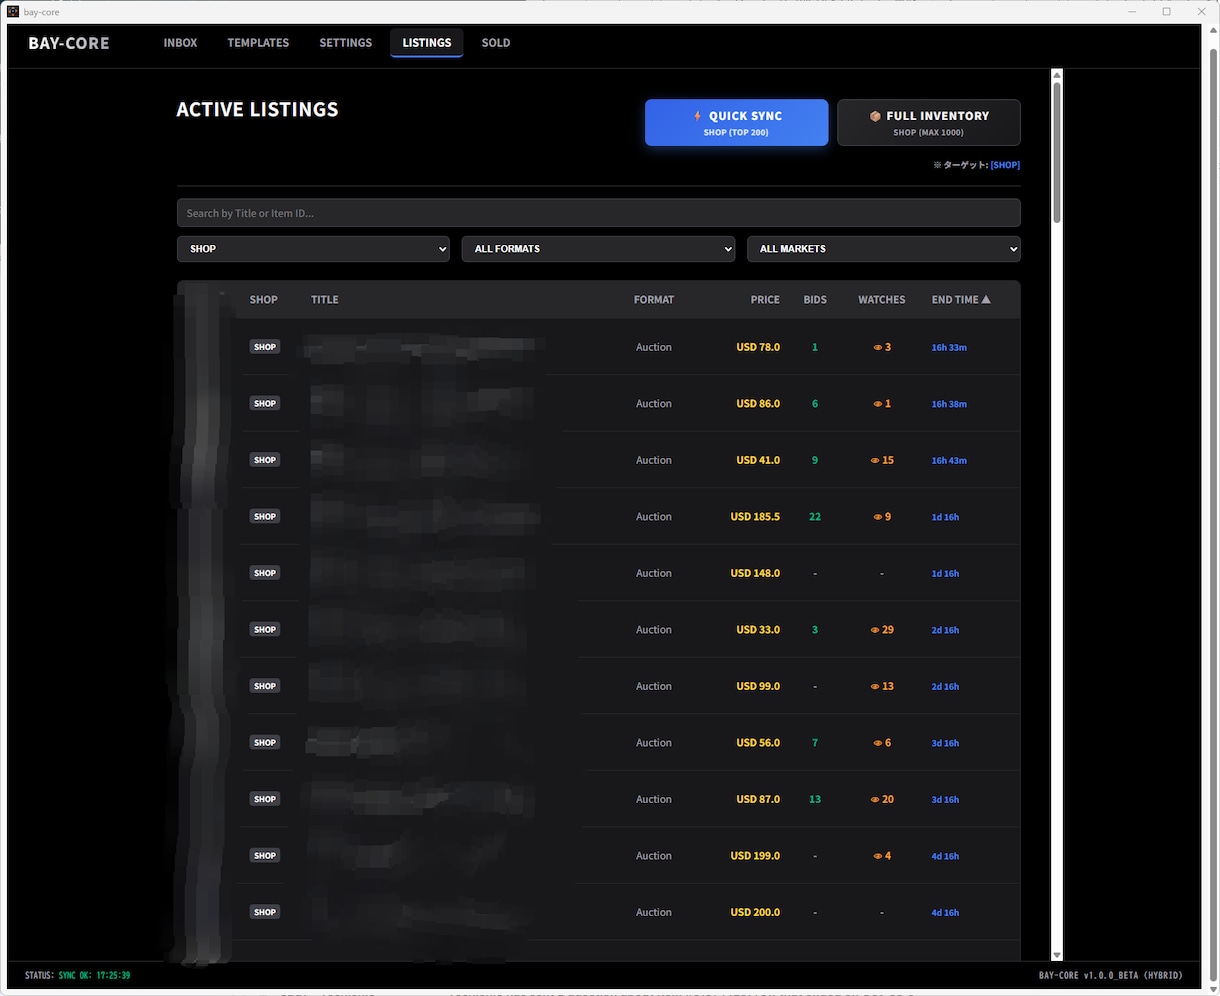Sort by the WATCHES column header
The width and height of the screenshot is (1220, 996).
point(881,300)
